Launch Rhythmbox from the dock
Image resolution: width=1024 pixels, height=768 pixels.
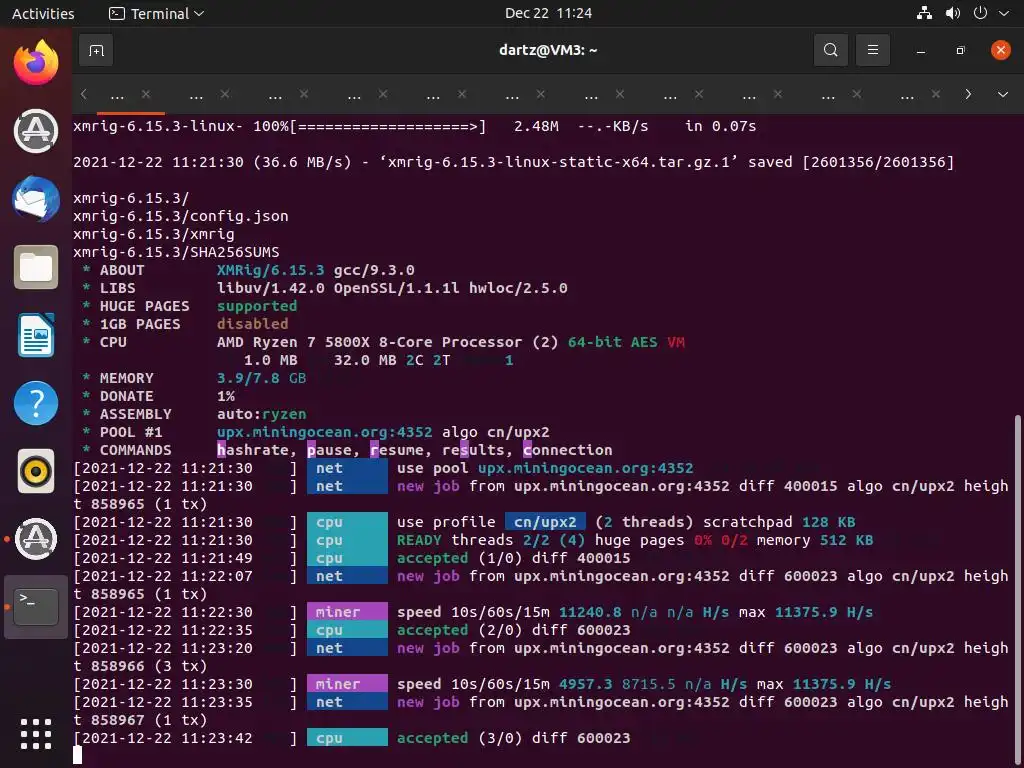click(x=36, y=471)
